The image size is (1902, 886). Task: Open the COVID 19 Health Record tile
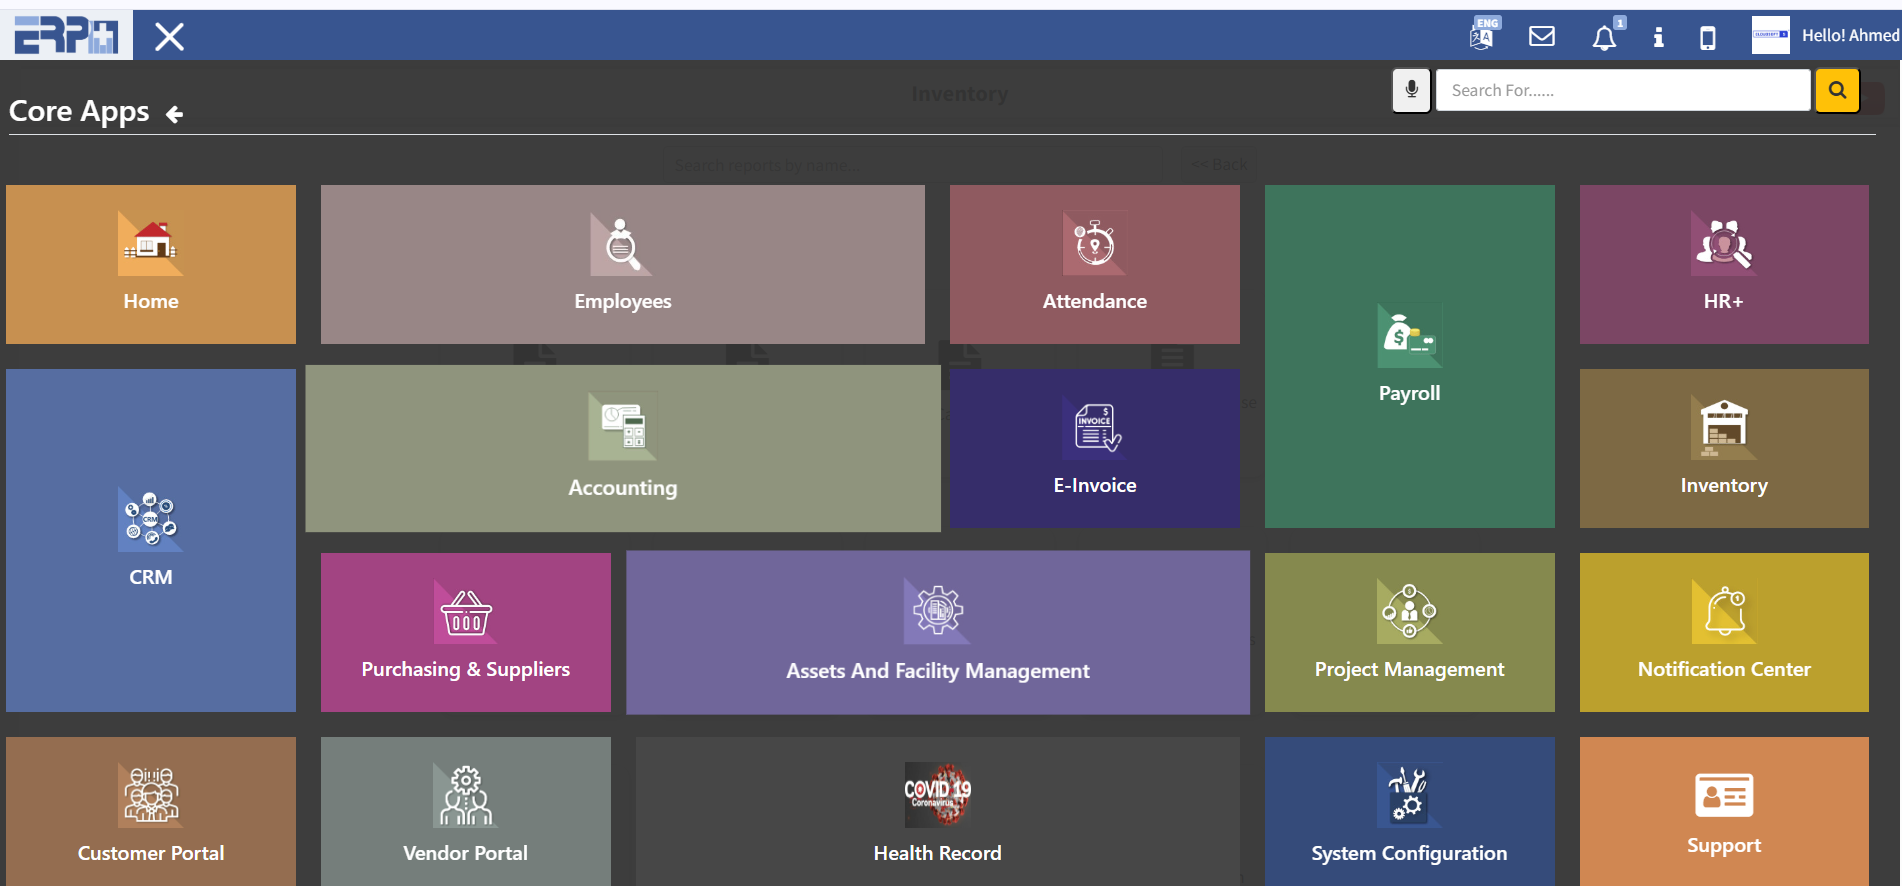tap(937, 812)
